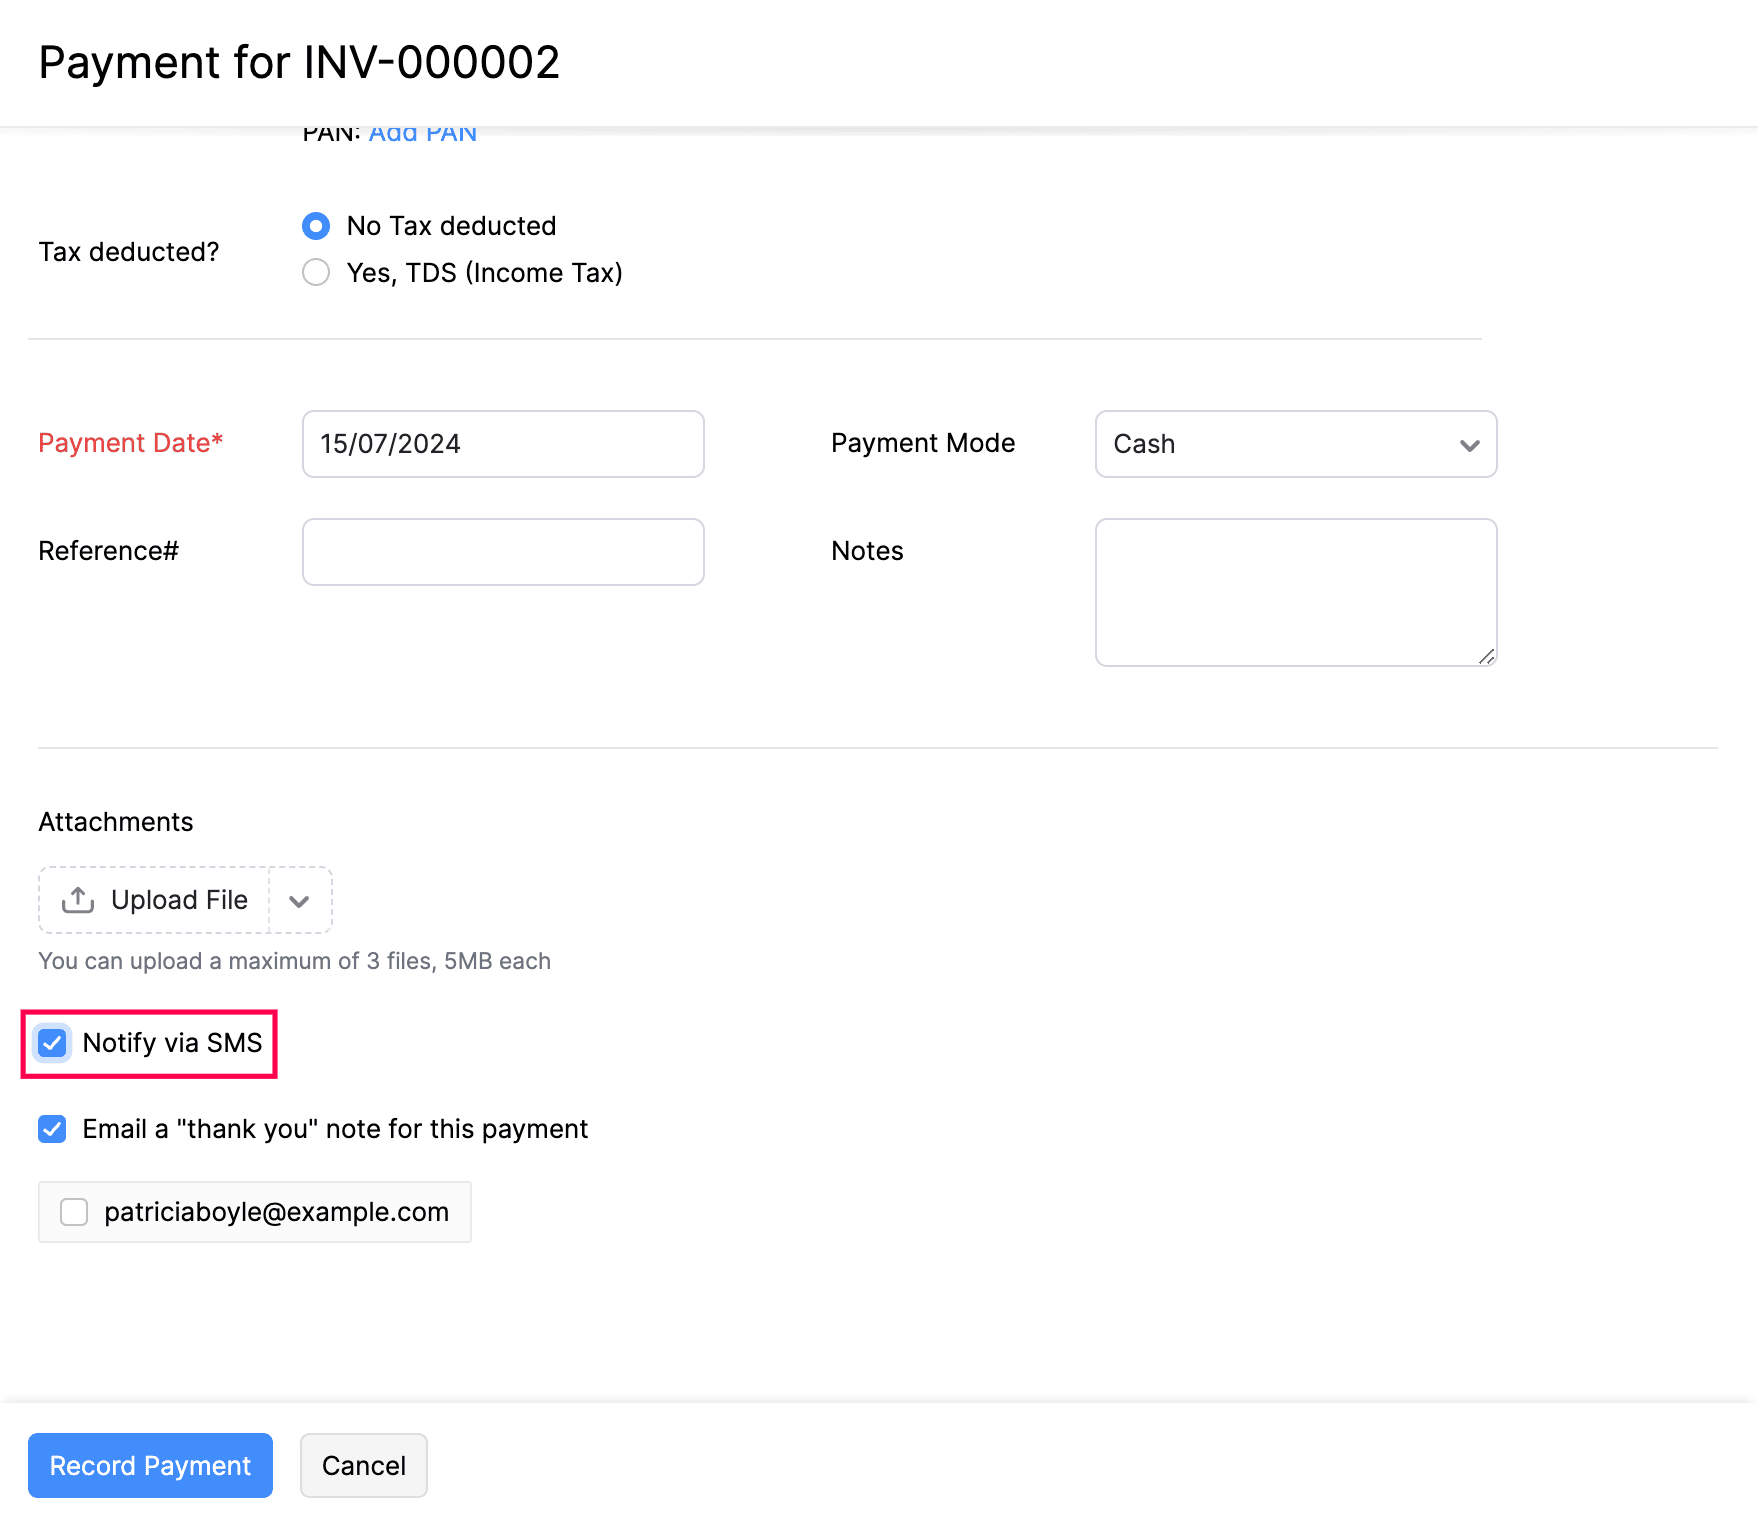Click the Notes box resize grip

click(x=1485, y=657)
